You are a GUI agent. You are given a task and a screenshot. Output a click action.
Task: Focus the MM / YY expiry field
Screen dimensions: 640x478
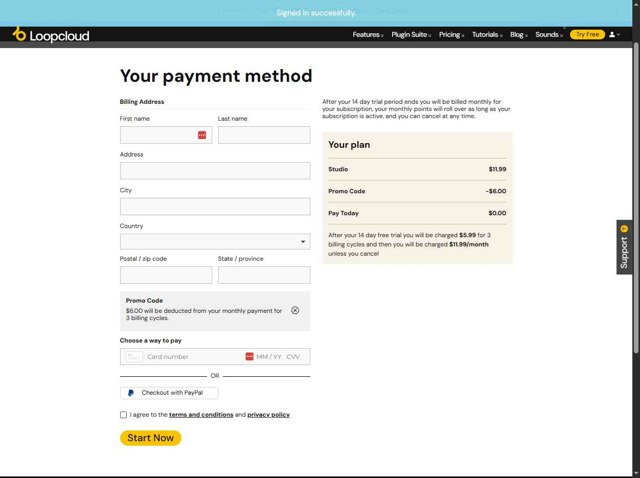click(269, 357)
